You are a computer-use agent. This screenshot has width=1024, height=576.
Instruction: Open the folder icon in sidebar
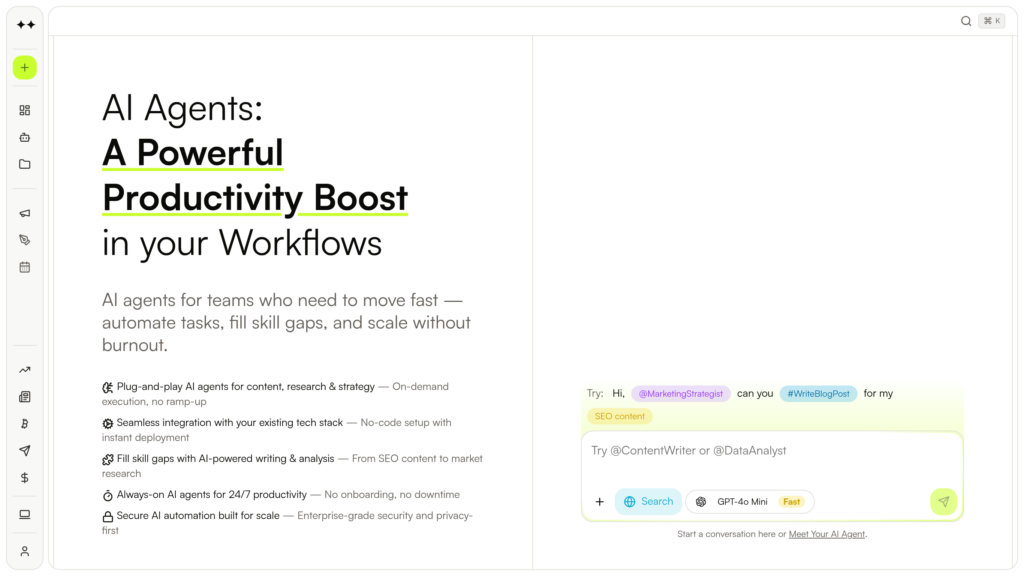(x=25, y=164)
